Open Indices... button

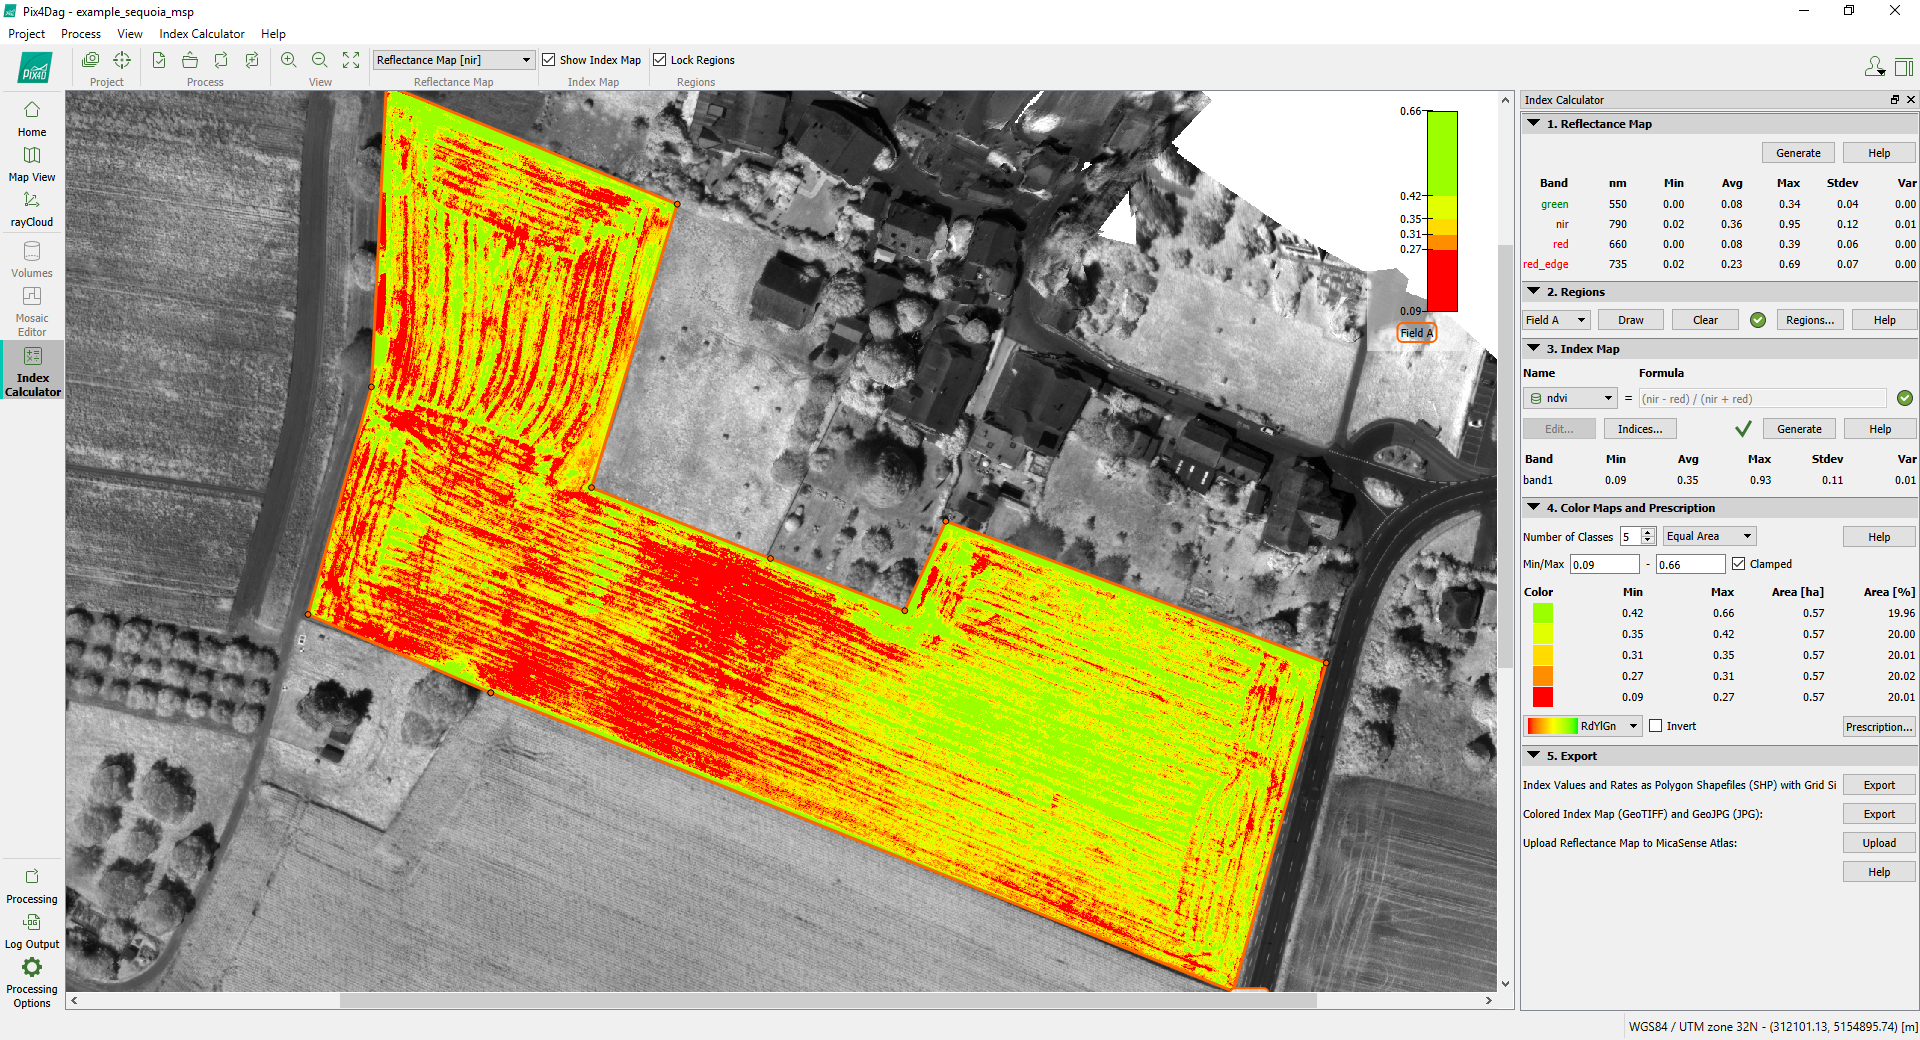(1640, 429)
